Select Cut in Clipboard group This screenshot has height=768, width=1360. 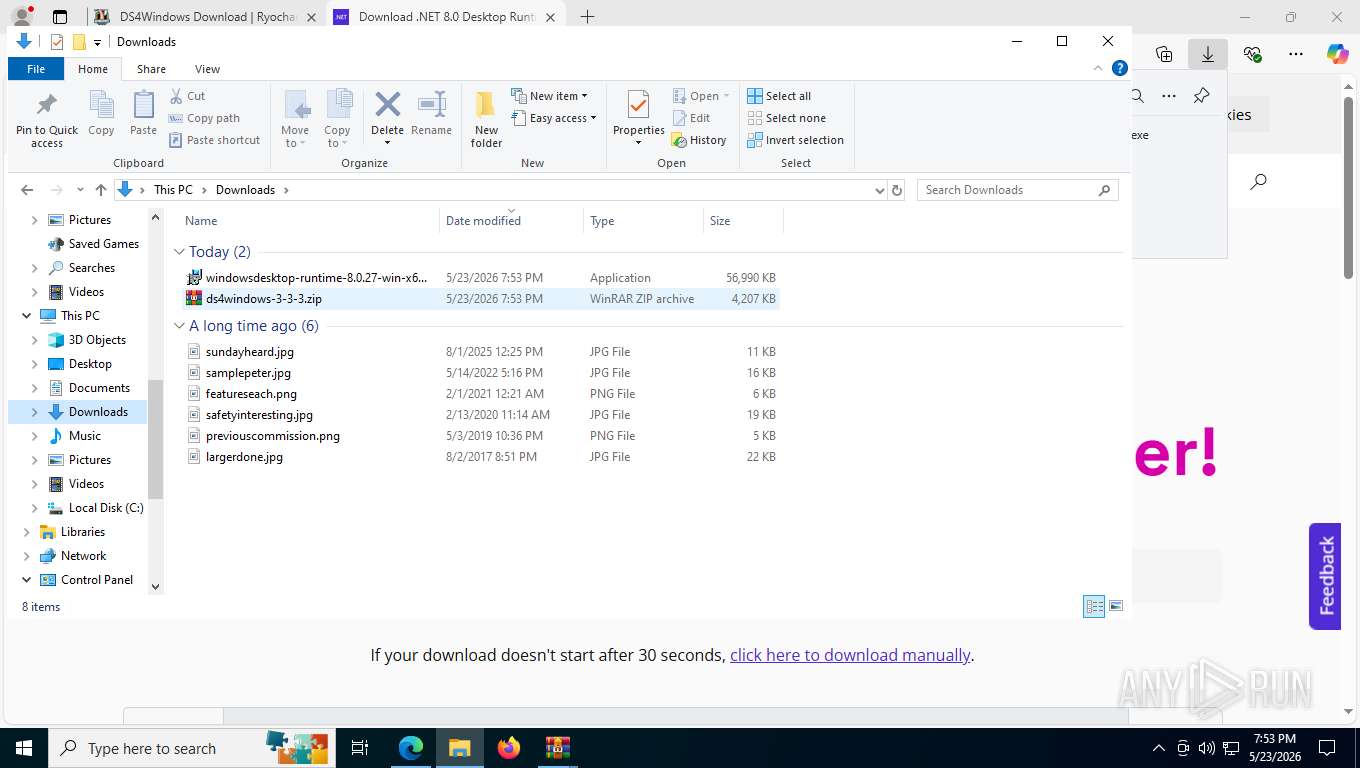coord(187,96)
